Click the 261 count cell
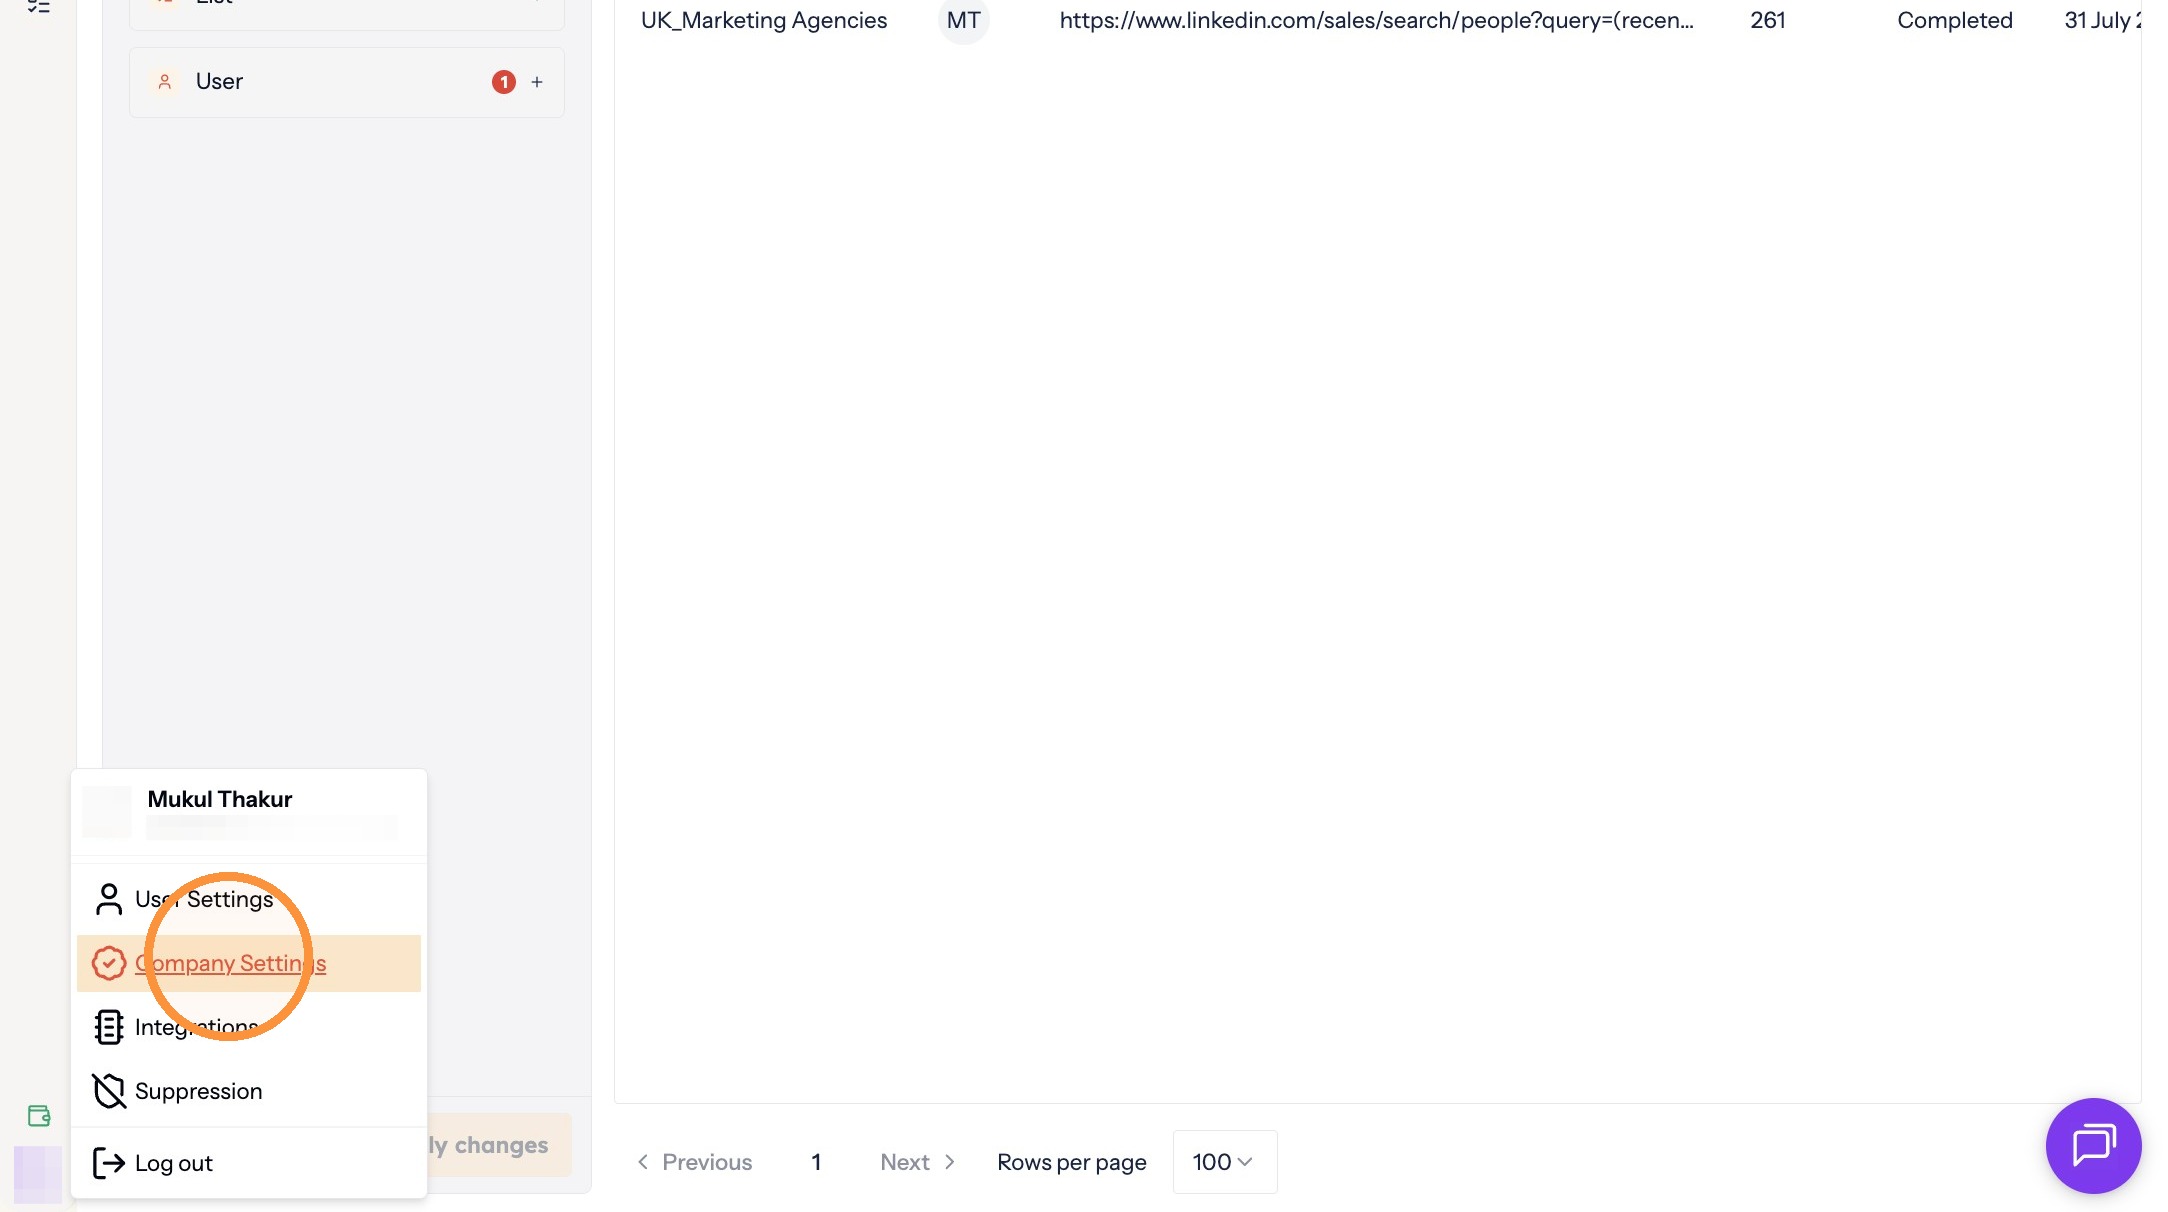2168x1212 pixels. pos(1768,20)
